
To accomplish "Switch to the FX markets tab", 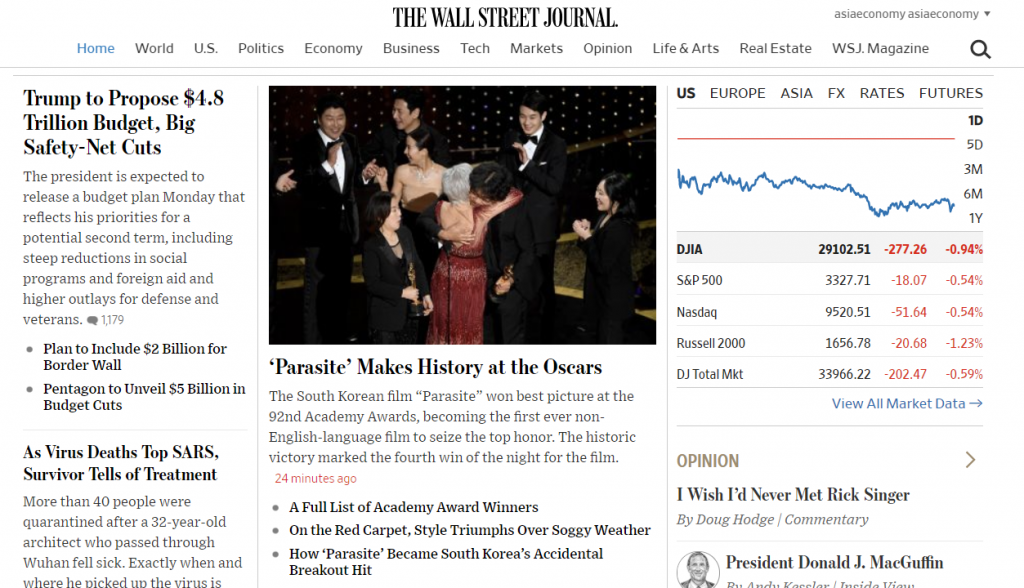I will click(836, 93).
